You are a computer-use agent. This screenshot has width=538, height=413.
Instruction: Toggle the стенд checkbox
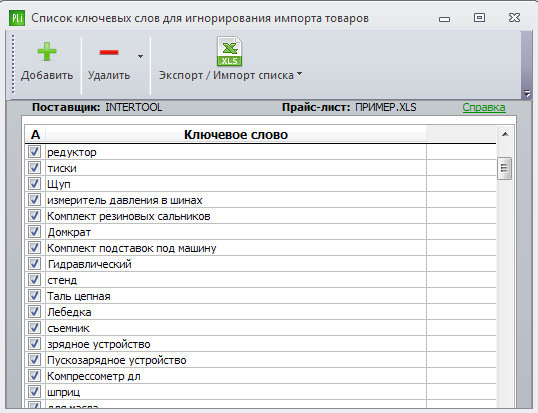point(34,280)
